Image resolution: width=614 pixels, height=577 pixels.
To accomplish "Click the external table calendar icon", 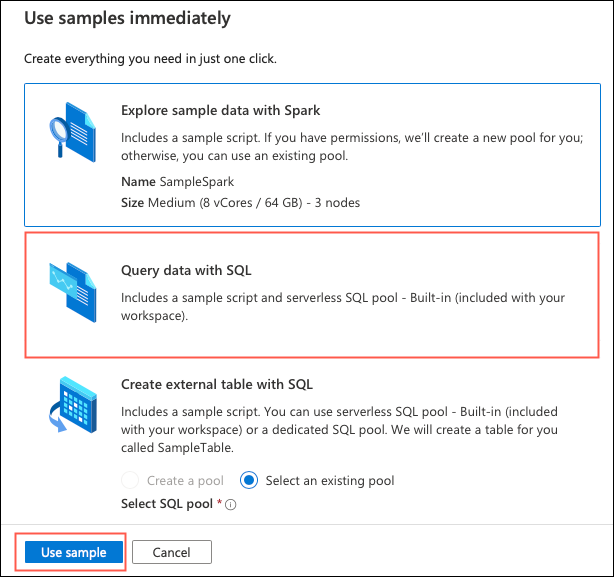I will 73,404.
